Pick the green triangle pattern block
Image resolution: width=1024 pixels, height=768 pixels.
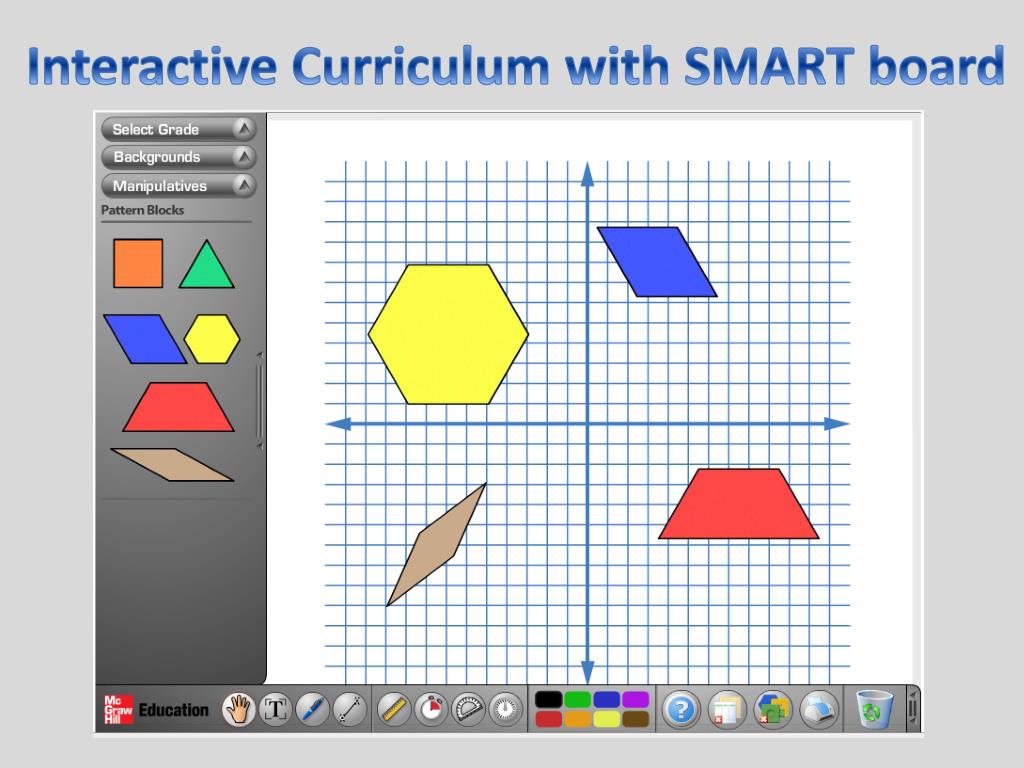pos(206,268)
